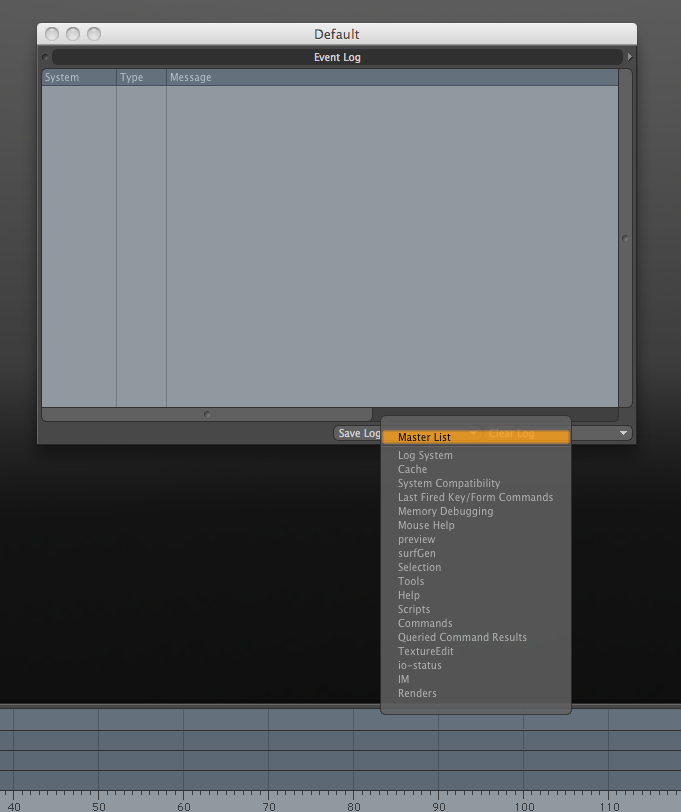Choose Selection in the log list
This screenshot has width=681, height=812.
[476, 567]
